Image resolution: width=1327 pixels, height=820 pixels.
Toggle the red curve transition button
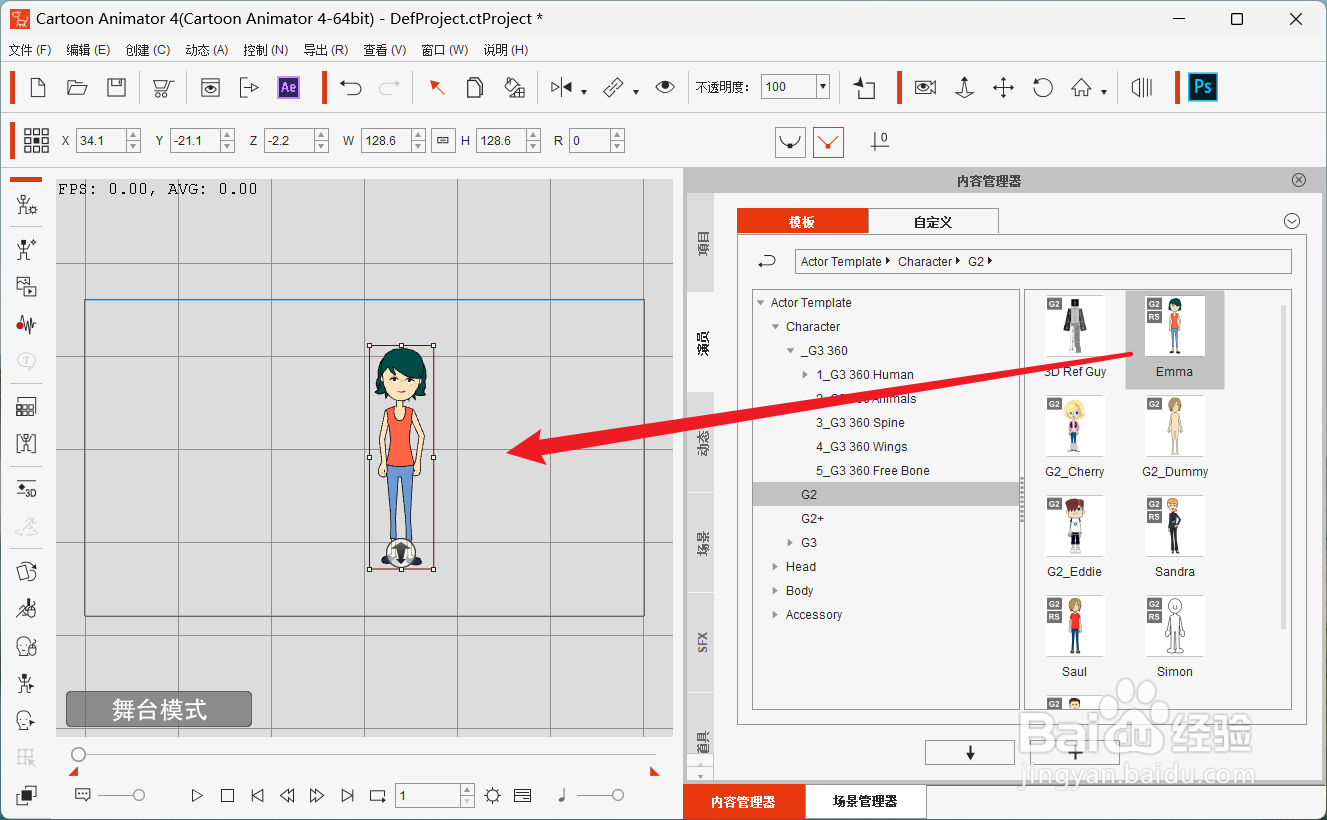(x=828, y=142)
